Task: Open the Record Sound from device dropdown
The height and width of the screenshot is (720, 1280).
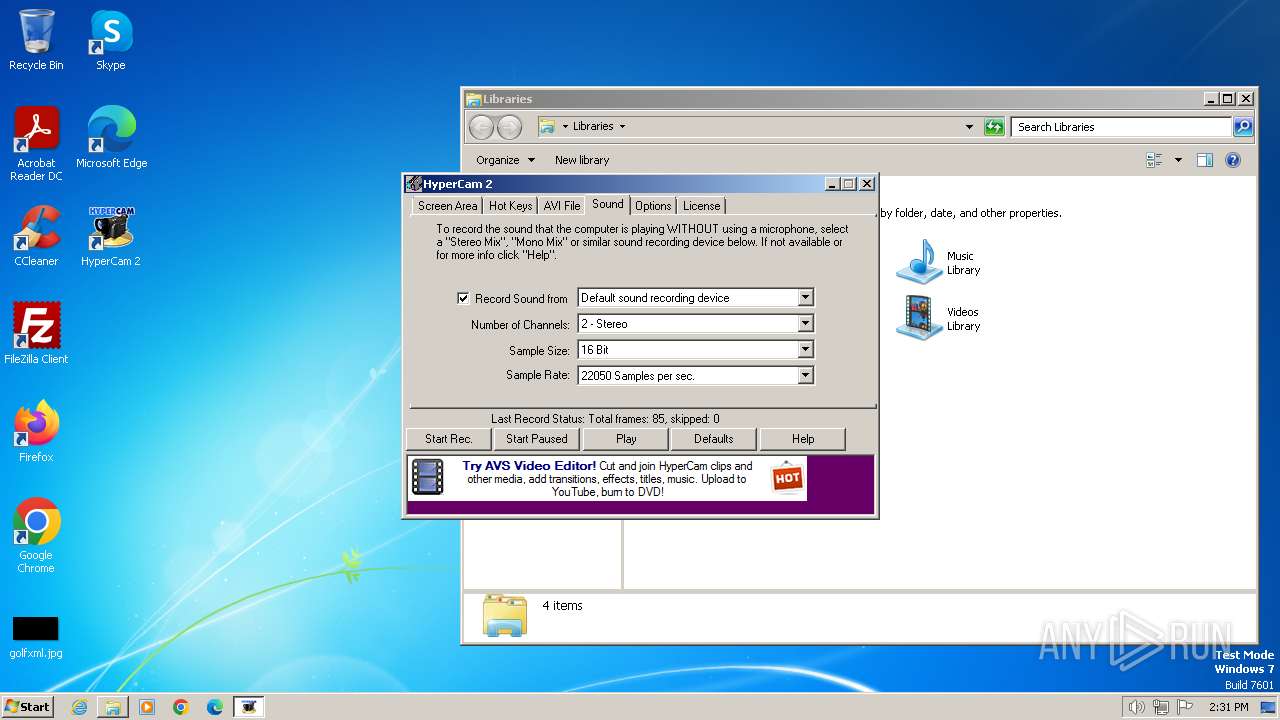Action: tap(805, 298)
